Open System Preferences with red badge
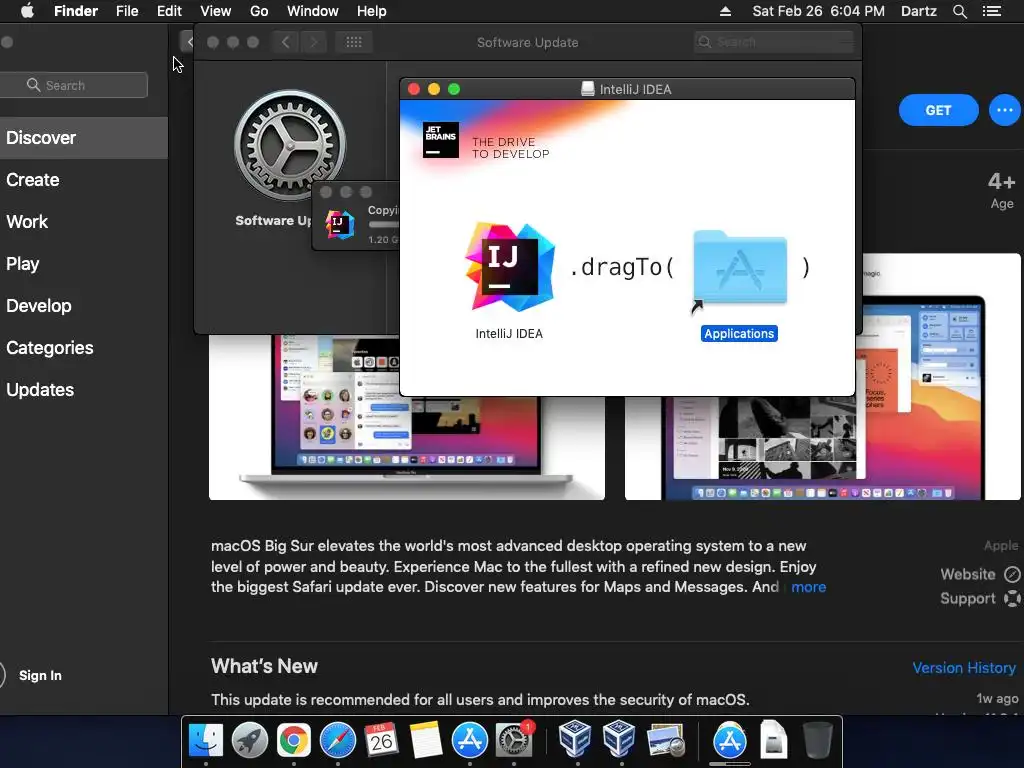 tap(515, 741)
